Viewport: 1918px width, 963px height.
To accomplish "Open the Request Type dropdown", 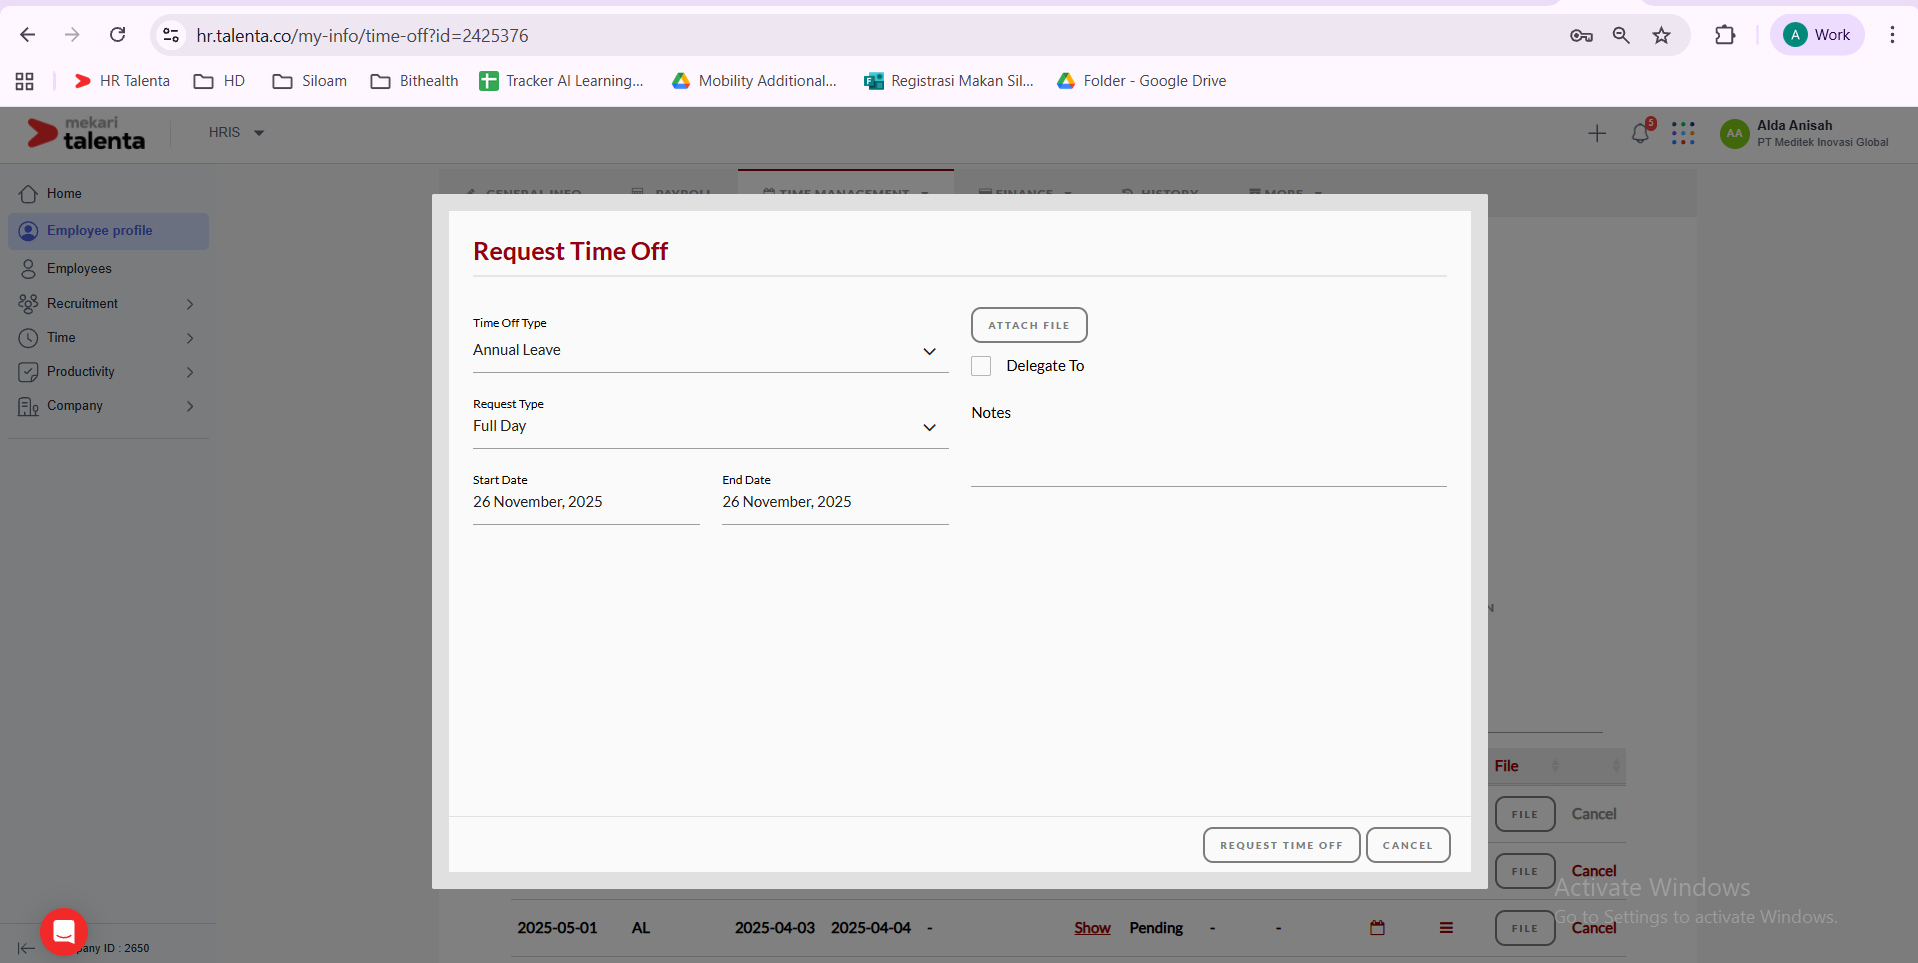I will tap(710, 427).
